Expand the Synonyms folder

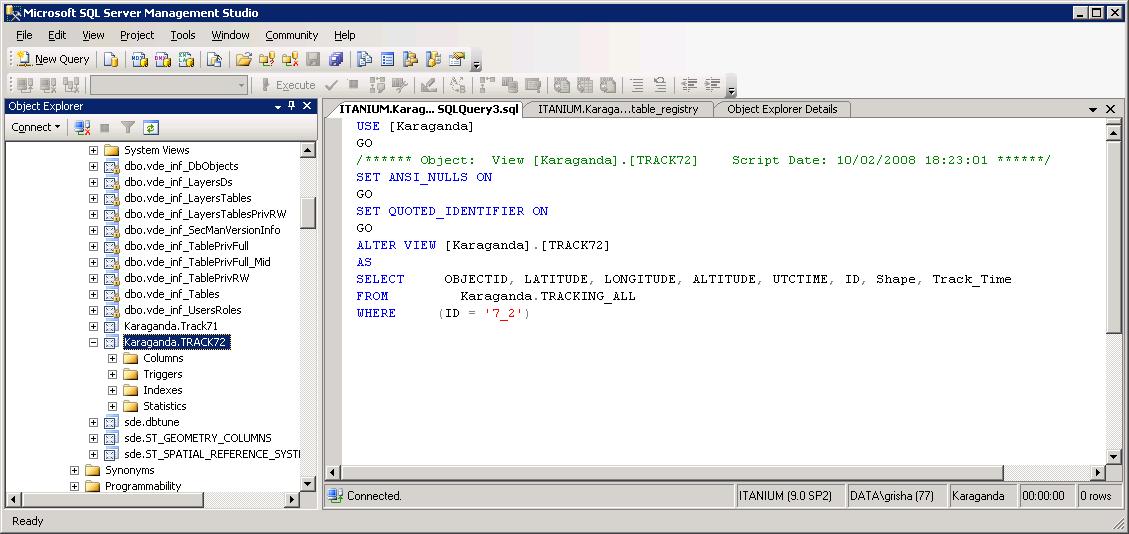pos(74,470)
